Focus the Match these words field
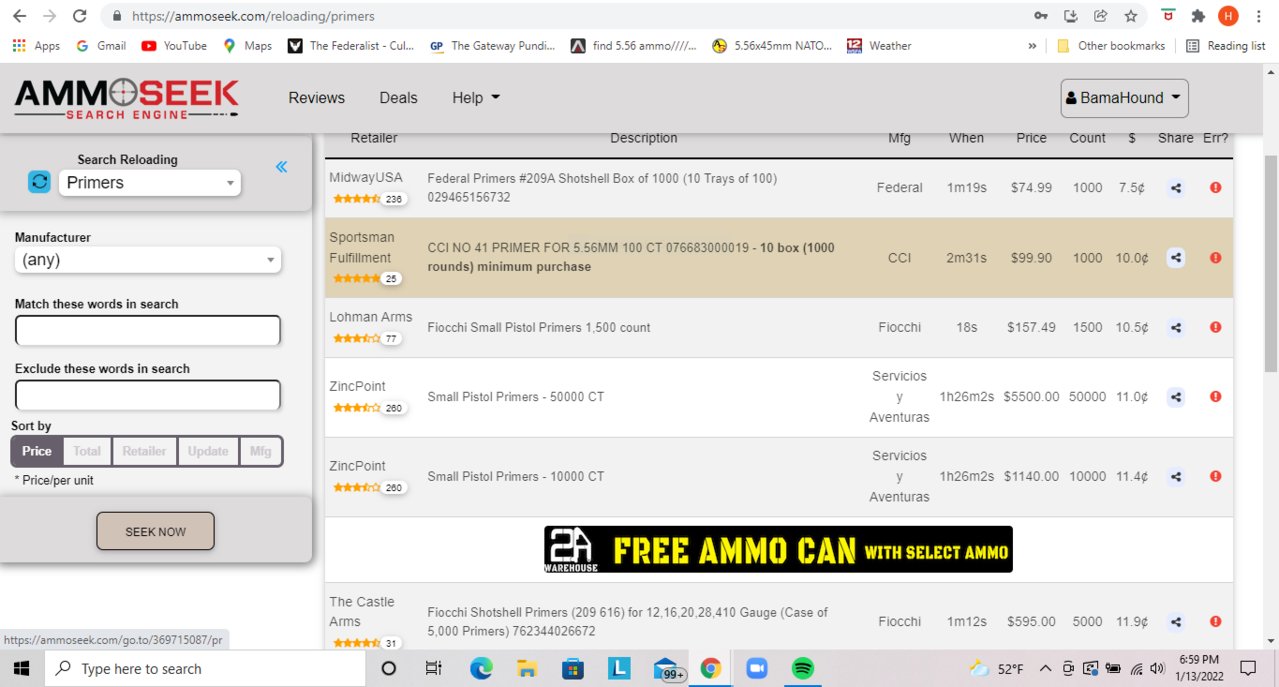This screenshot has height=687, width=1279. (147, 331)
